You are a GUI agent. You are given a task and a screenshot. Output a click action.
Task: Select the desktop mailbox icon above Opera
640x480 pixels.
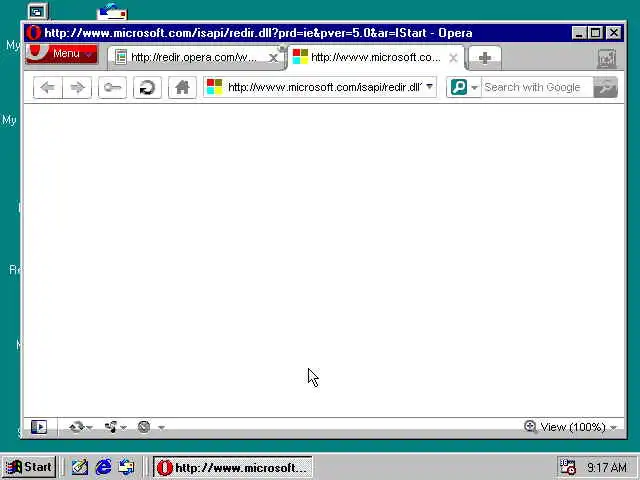point(112,11)
